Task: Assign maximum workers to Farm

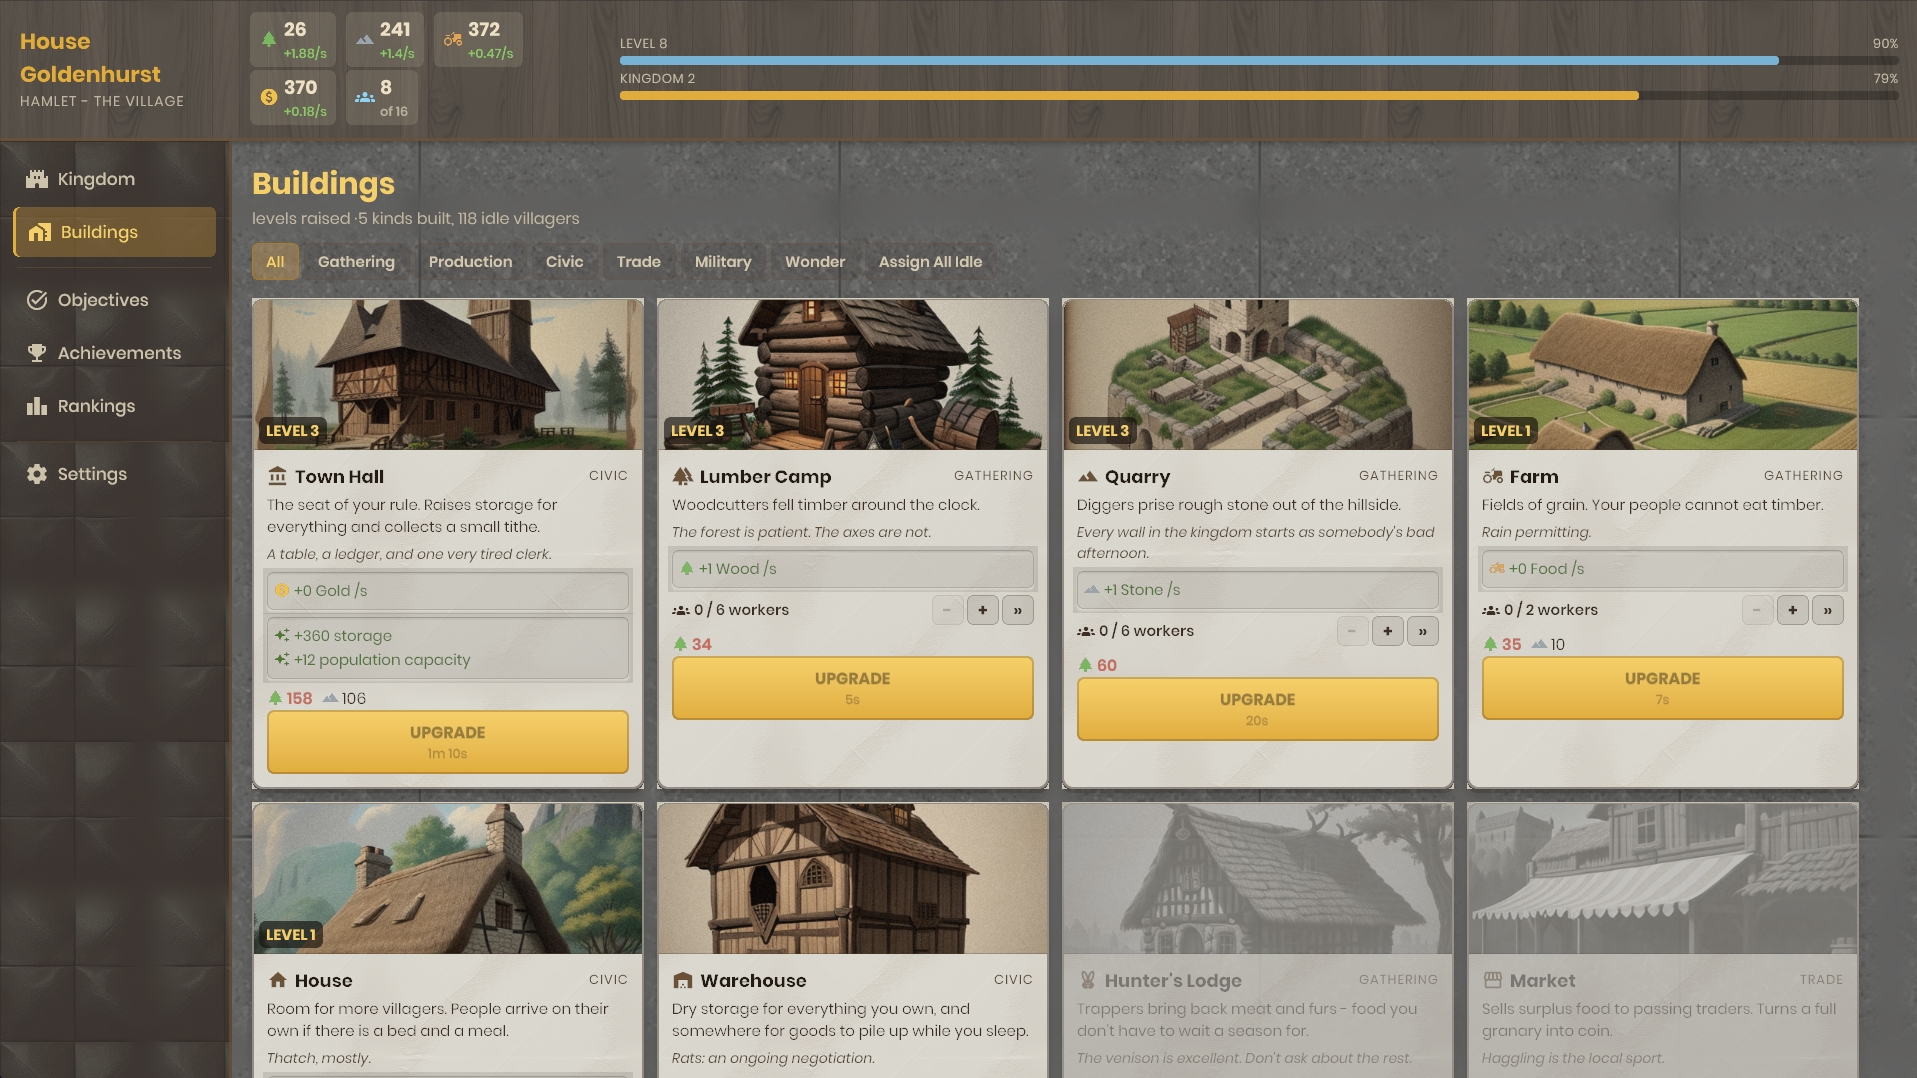Action: point(1828,610)
